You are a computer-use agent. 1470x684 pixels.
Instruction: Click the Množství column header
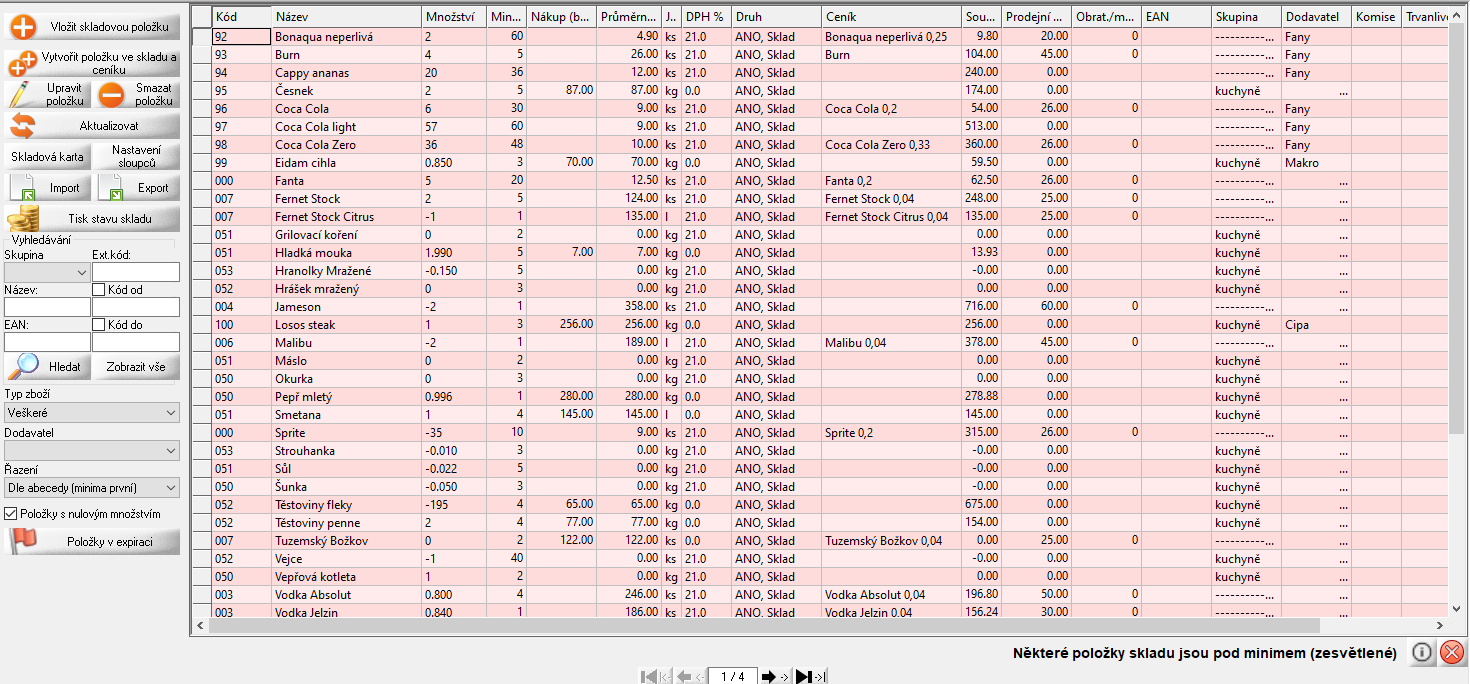[x=453, y=17]
